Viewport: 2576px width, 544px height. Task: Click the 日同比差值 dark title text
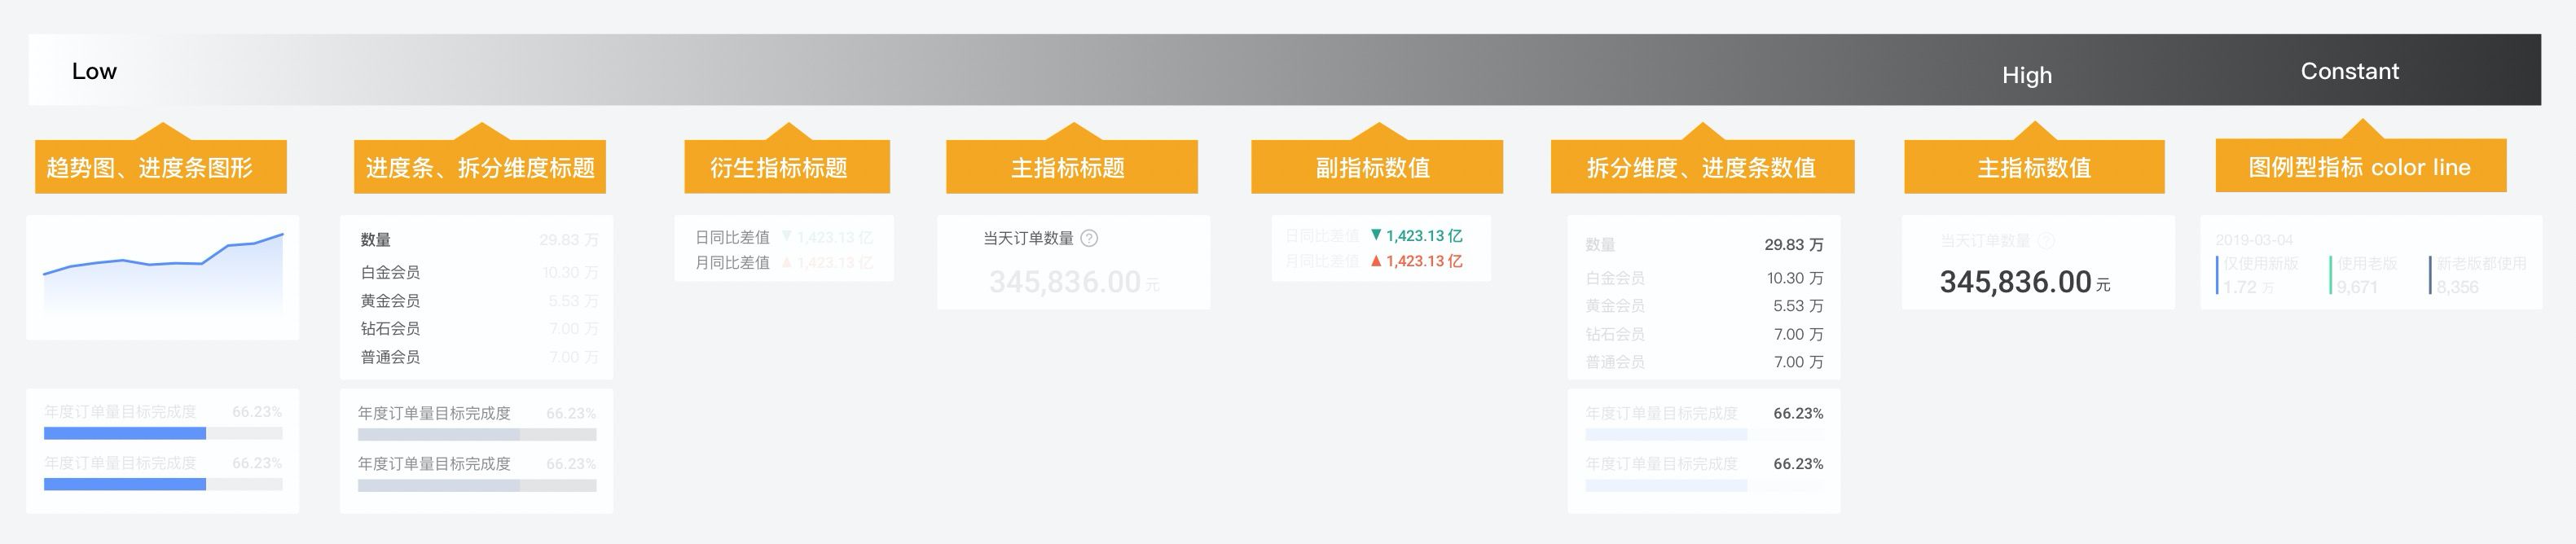(x=732, y=237)
